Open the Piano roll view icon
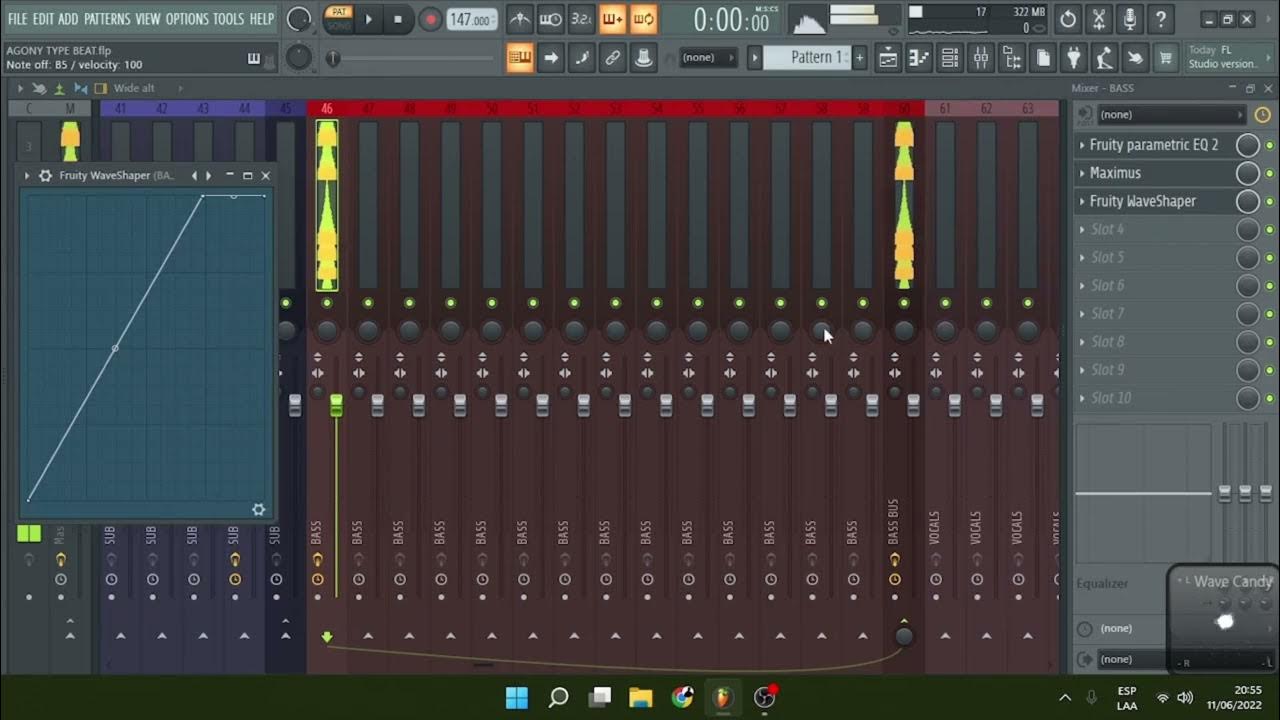The height and width of the screenshot is (720, 1280). [919, 58]
